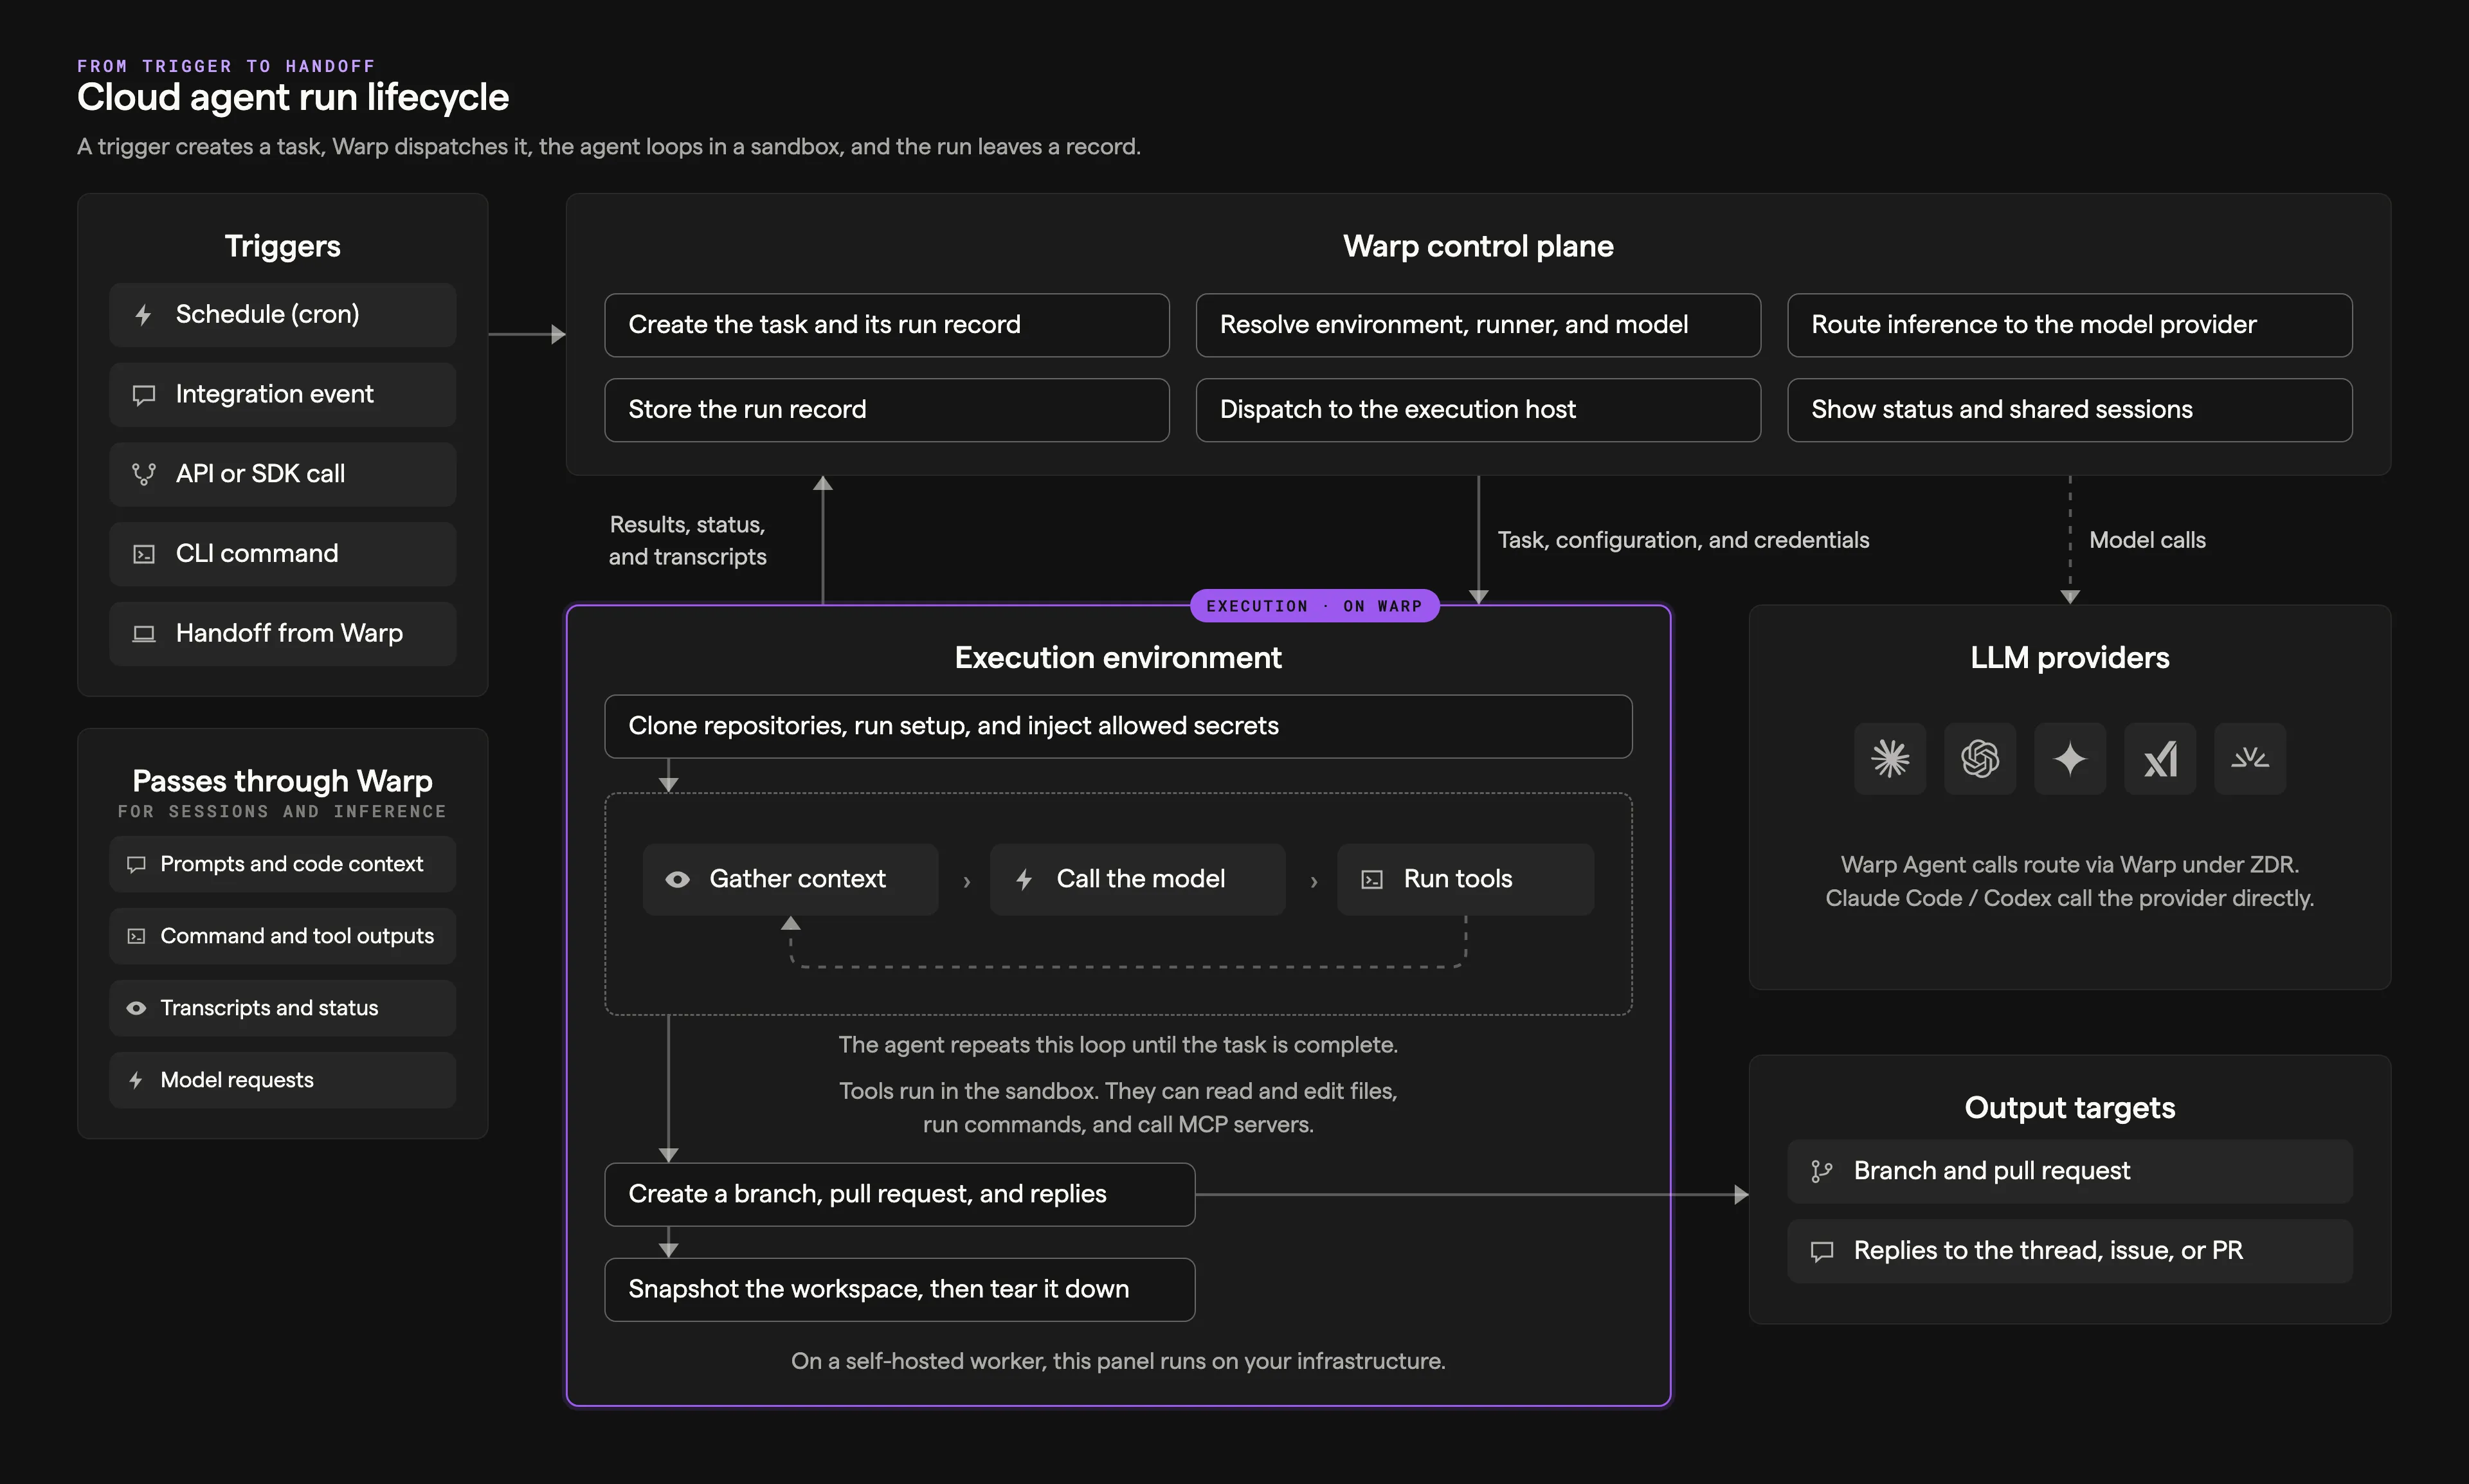Click the Model calls arrow label
This screenshot has width=2469, height=1484.
pyautogui.click(x=2147, y=540)
